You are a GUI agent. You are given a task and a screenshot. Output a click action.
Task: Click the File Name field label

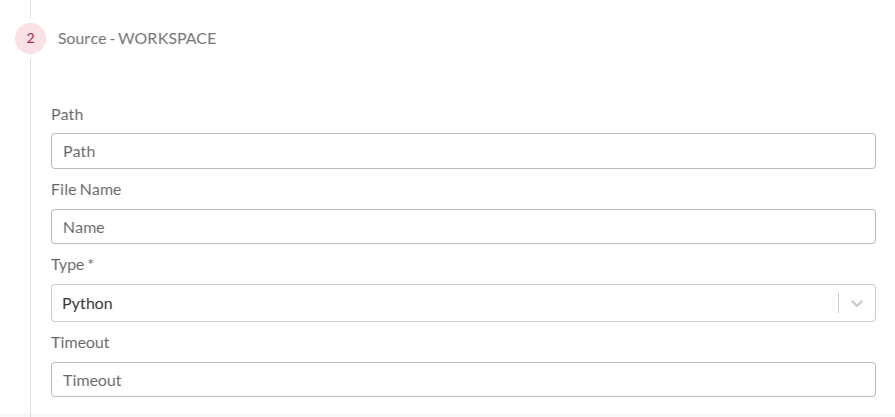(x=86, y=189)
